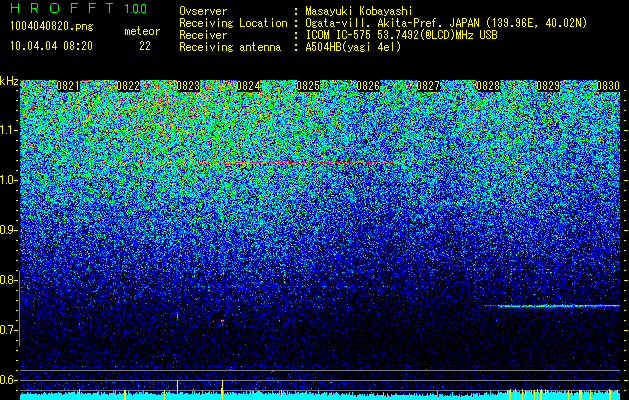Image resolution: width=629 pixels, height=400 pixels.
Task: Click the 0826 time marker
Action: (x=368, y=86)
